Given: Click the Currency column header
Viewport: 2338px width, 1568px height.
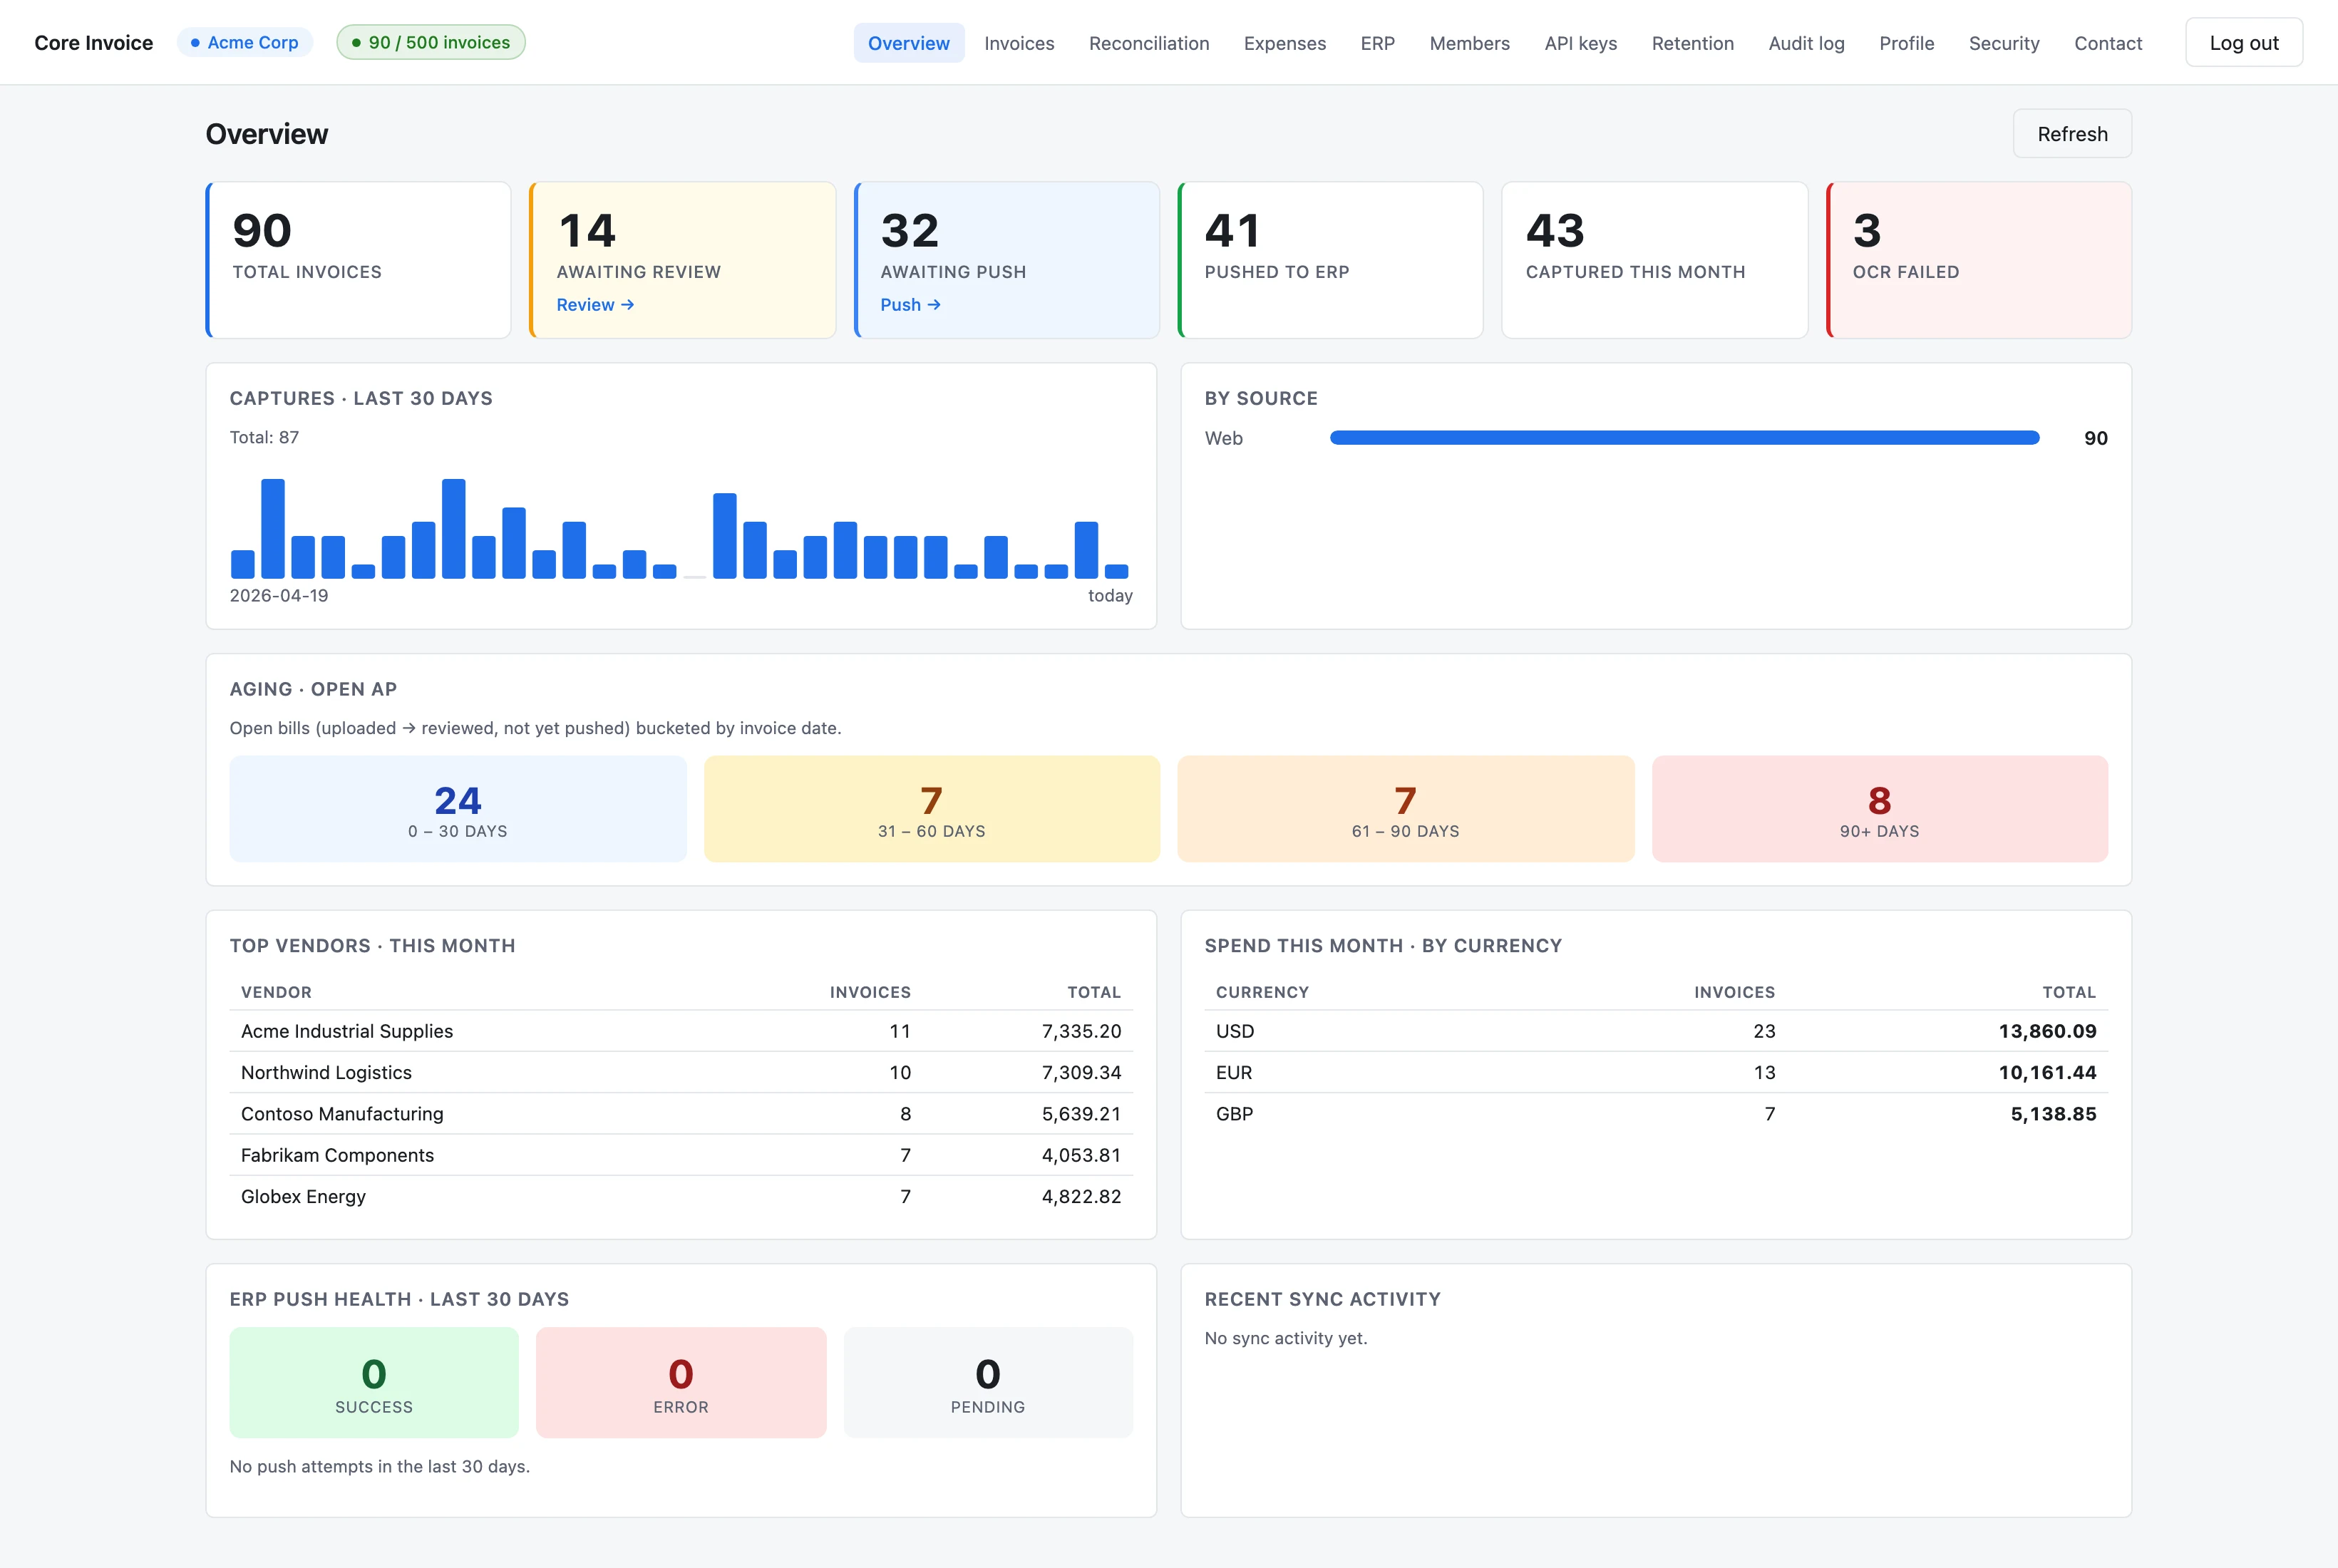Looking at the screenshot, I should (x=1262, y=992).
